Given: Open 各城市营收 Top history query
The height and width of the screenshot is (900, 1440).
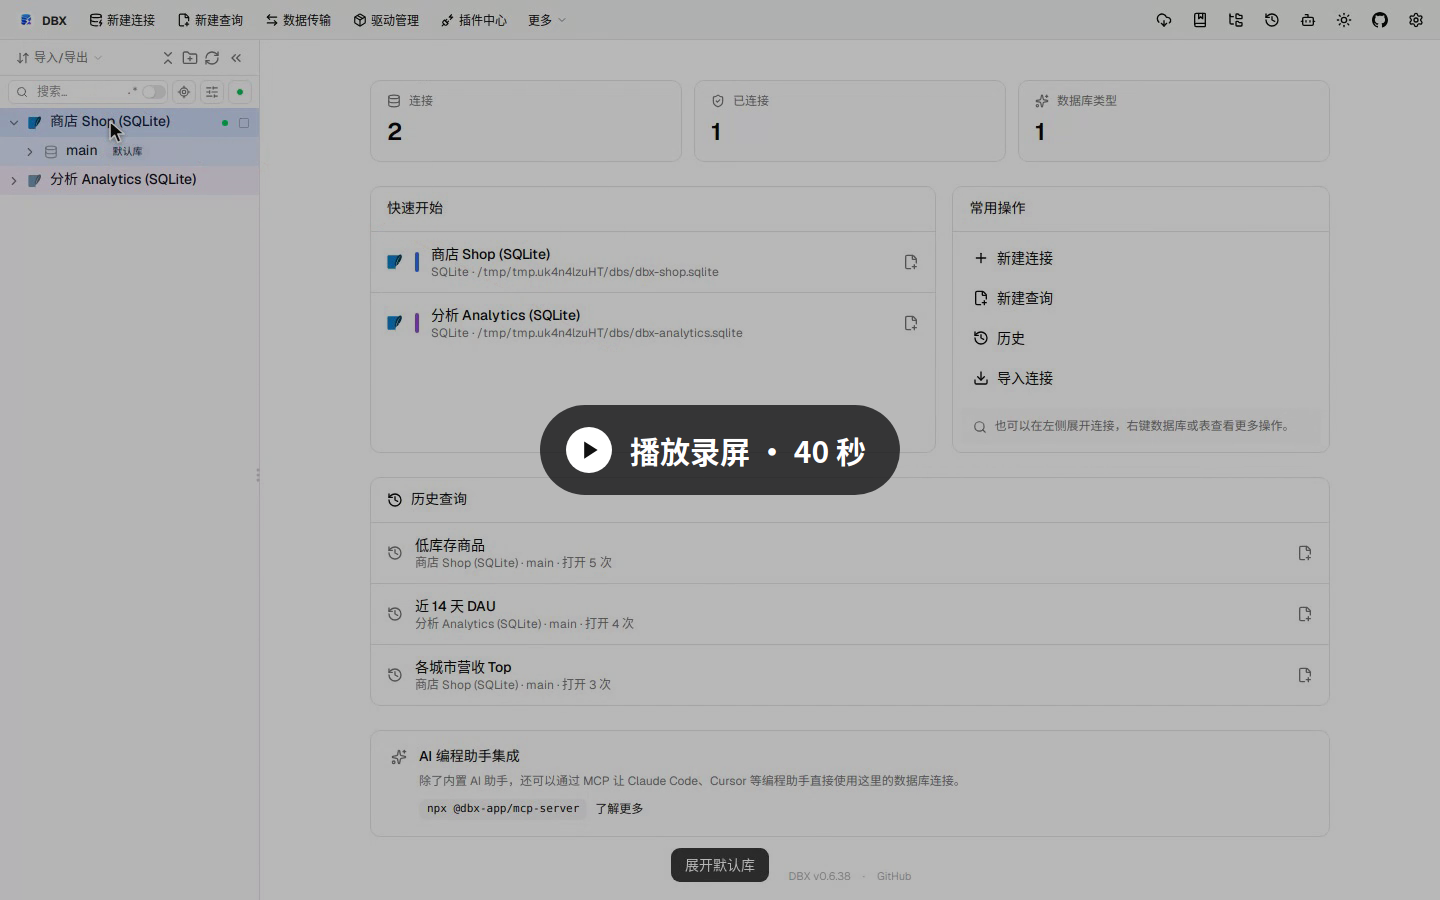Looking at the screenshot, I should (850, 675).
